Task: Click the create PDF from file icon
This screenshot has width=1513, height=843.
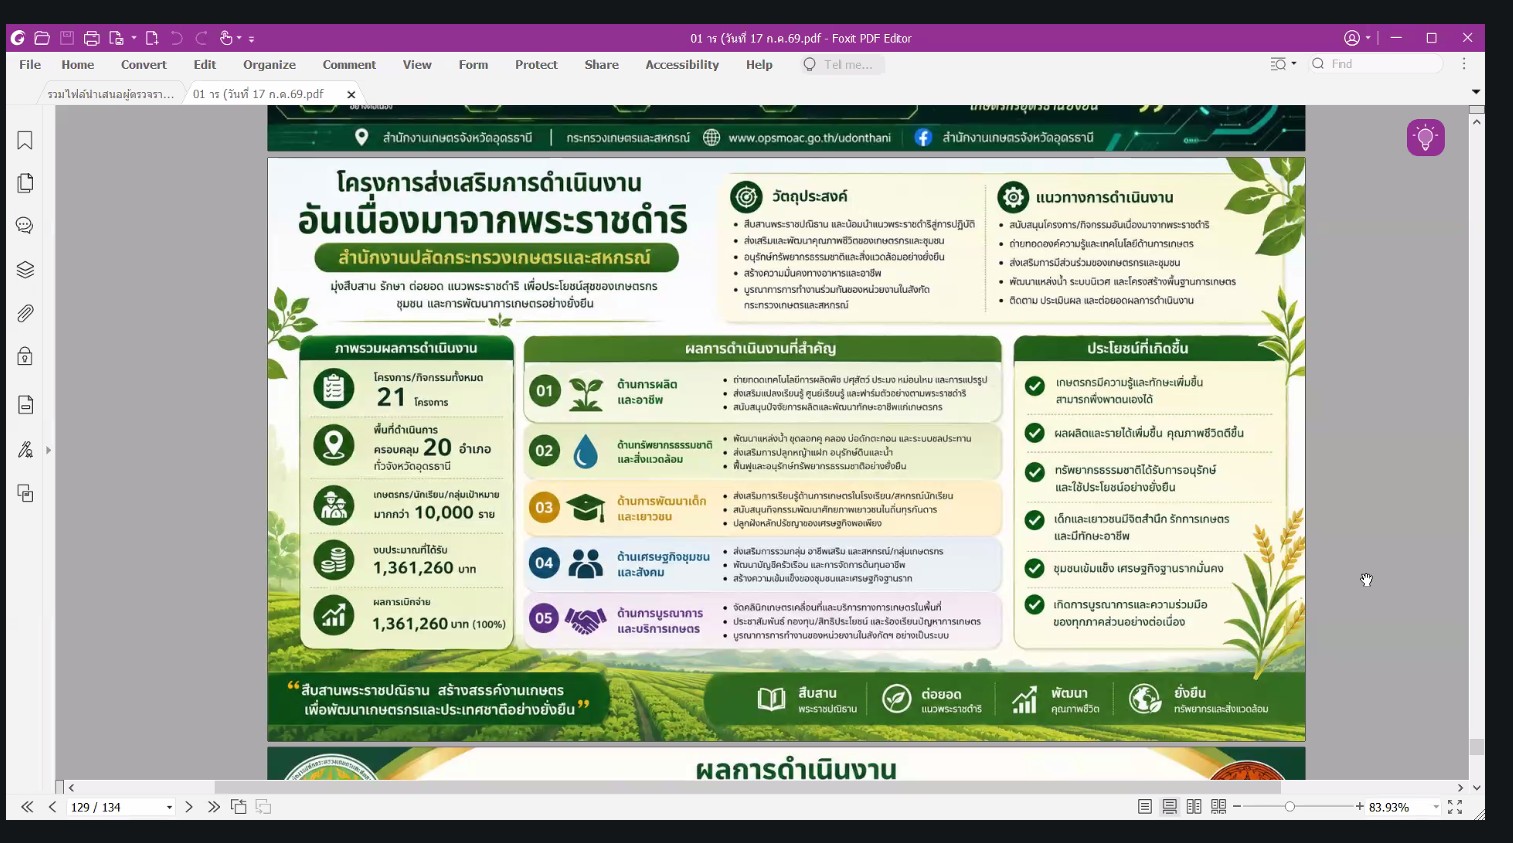Action: click(x=116, y=38)
